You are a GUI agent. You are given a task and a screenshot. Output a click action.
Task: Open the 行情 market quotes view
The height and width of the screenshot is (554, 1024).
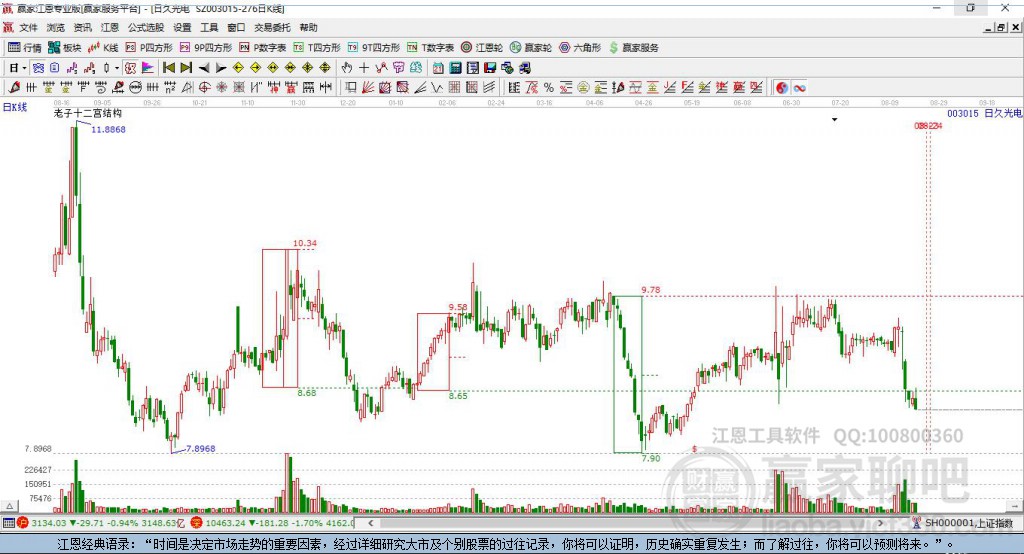click(24, 48)
